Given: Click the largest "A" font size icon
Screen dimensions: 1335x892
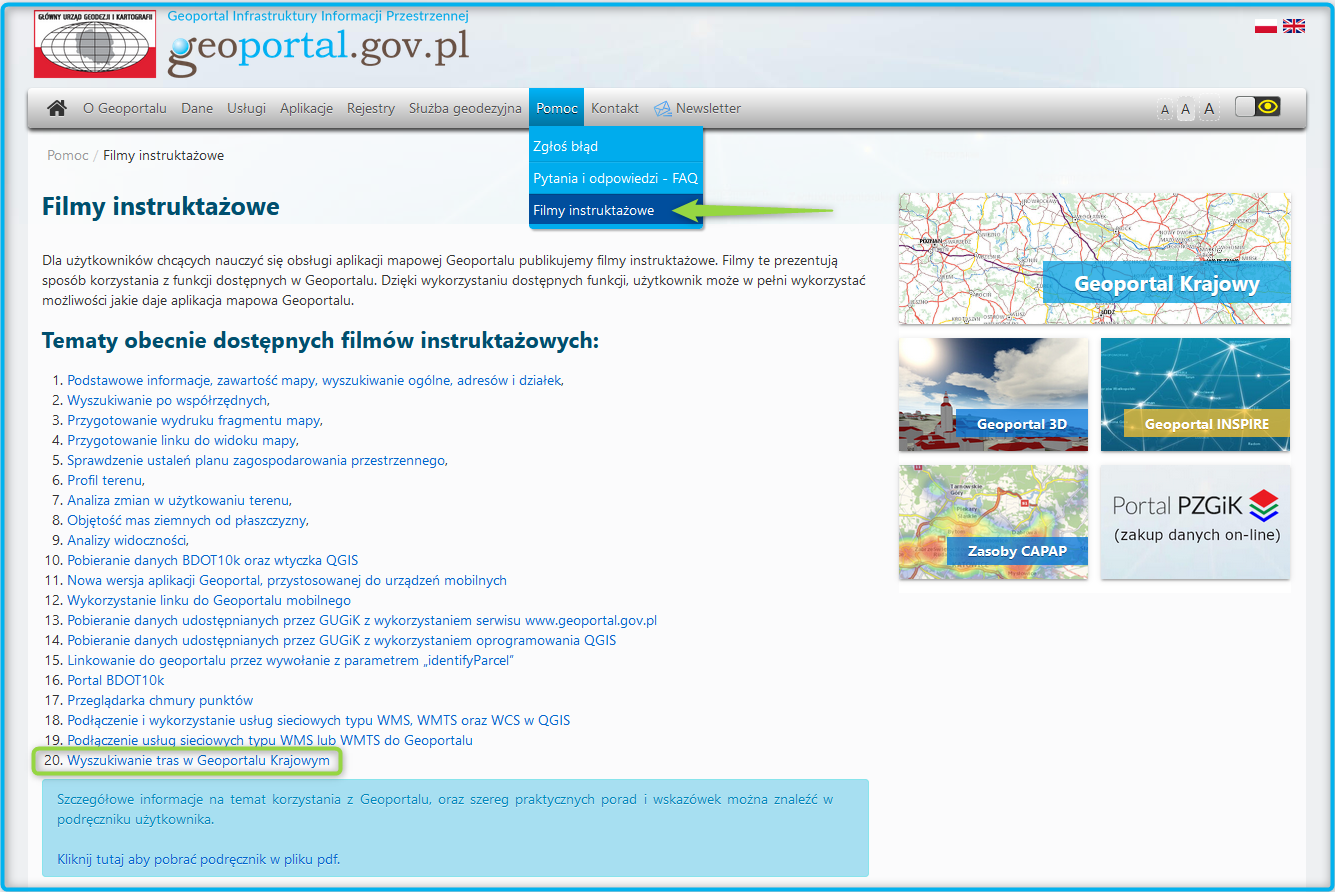Looking at the screenshot, I should 1208,108.
